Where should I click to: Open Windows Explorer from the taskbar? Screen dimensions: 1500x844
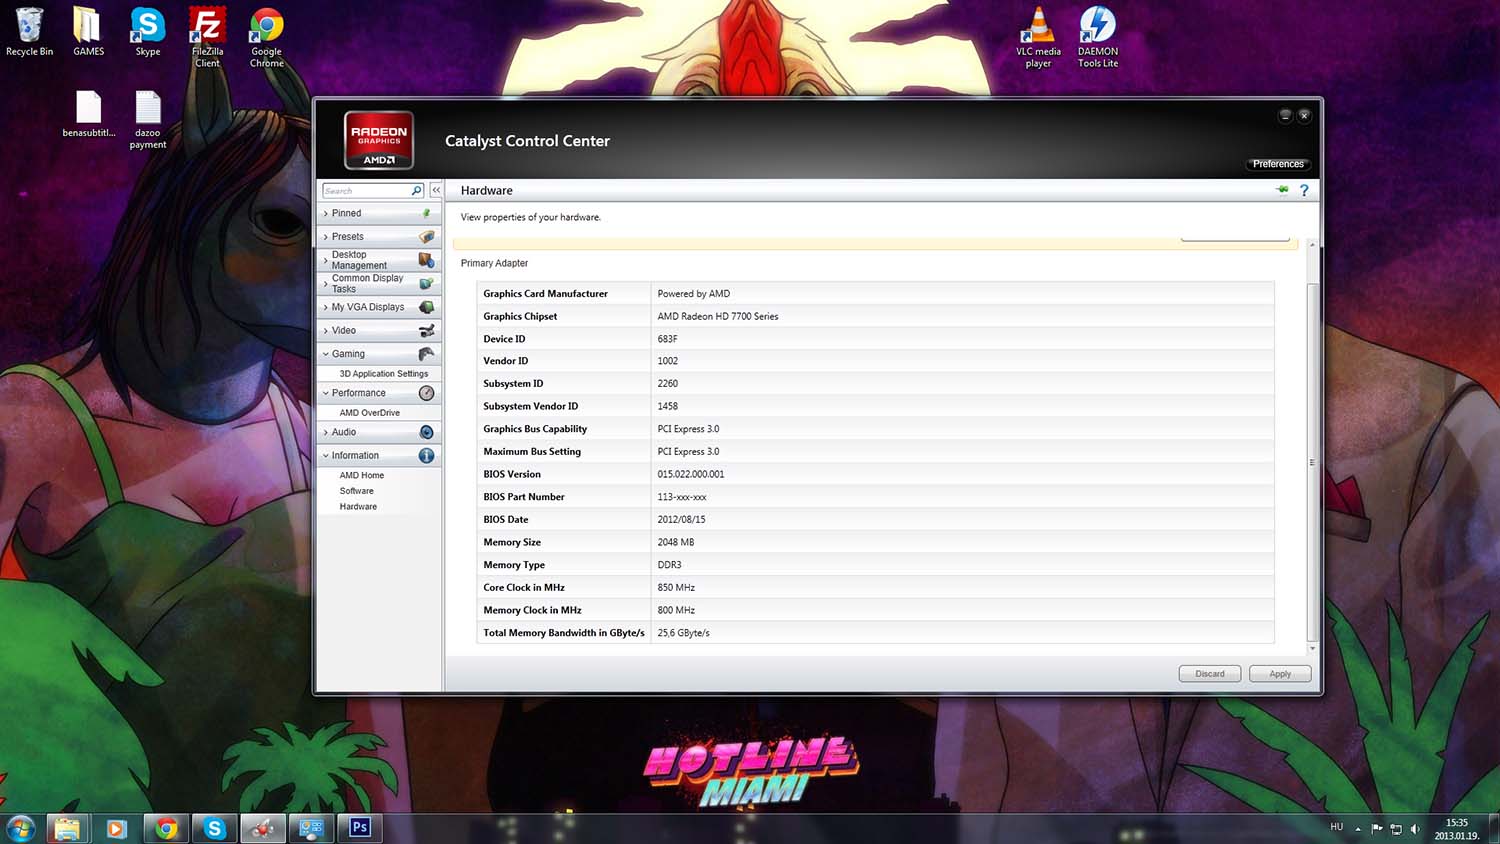[67, 828]
